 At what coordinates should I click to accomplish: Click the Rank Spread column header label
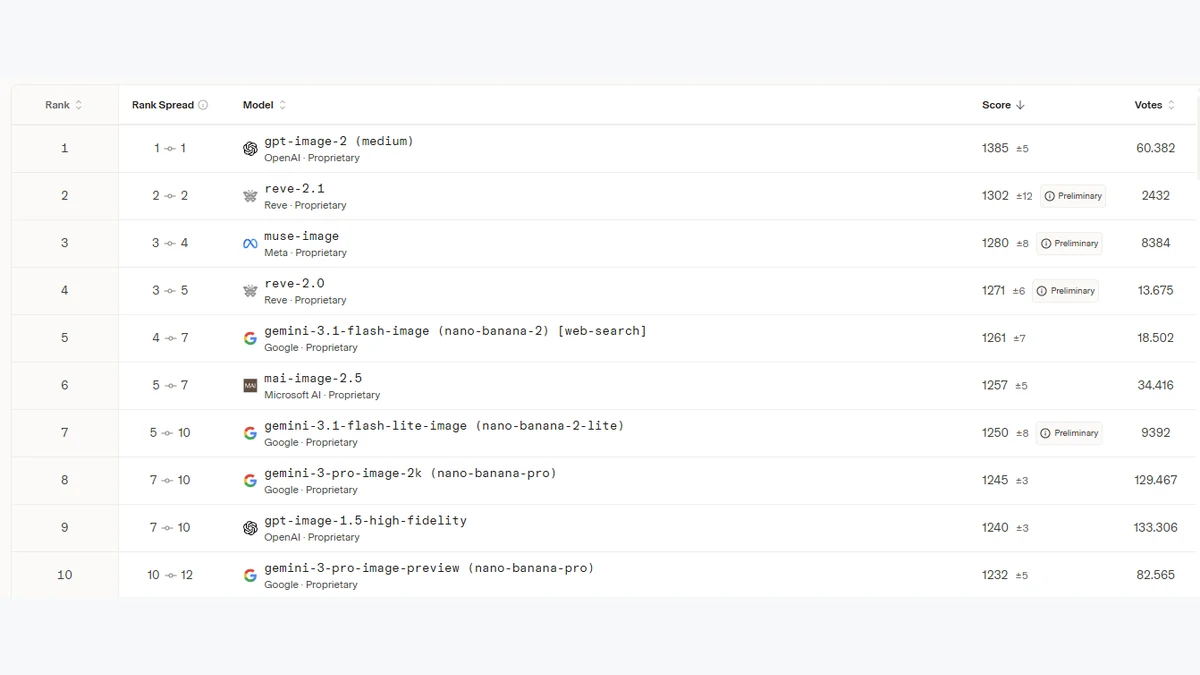[163, 105]
